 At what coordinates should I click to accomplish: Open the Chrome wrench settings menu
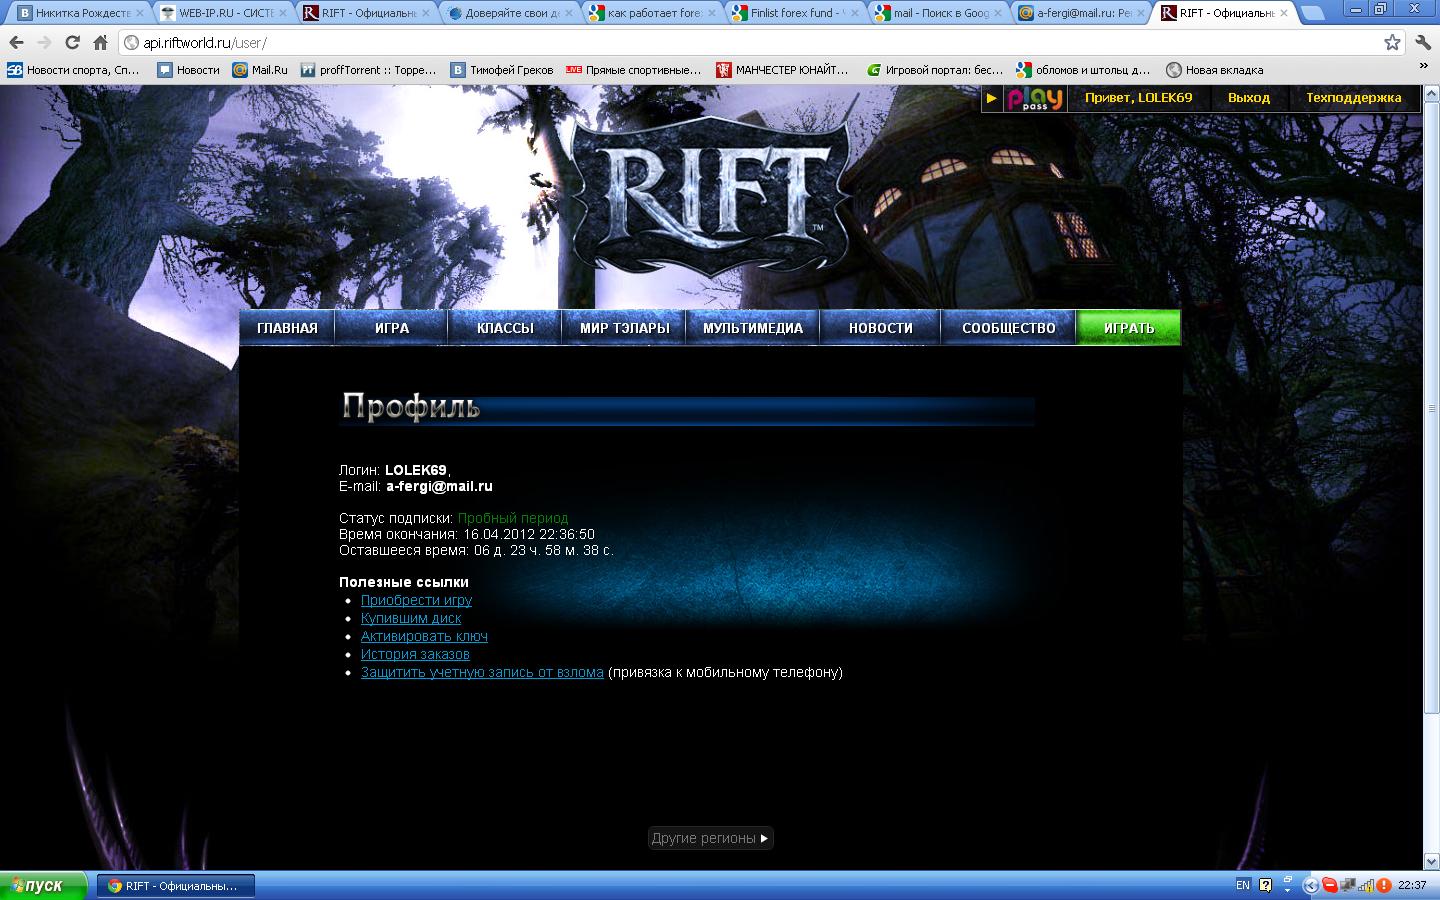pos(1423,42)
